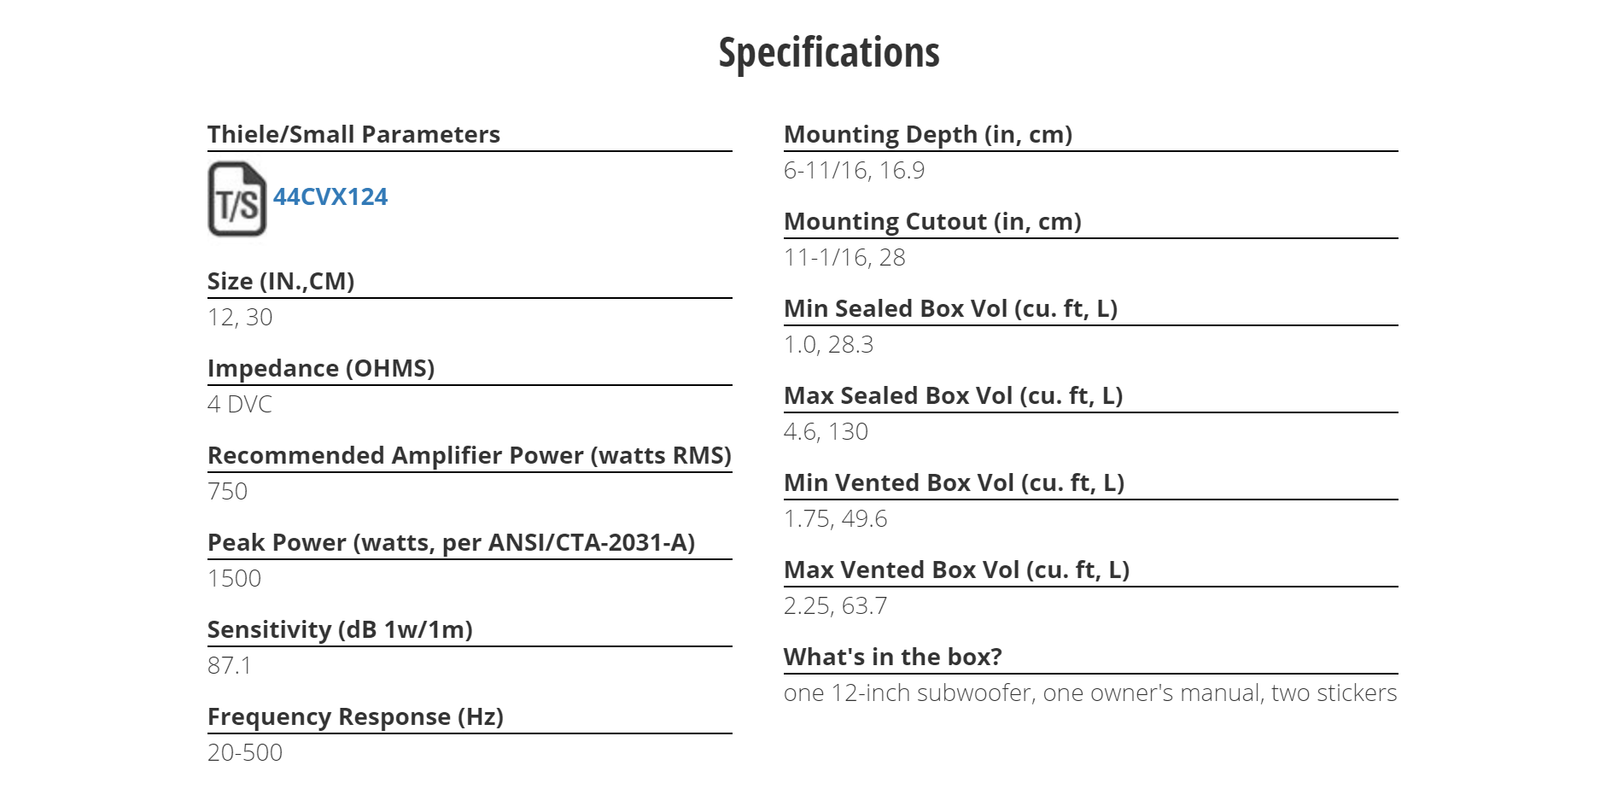Click the 87.1 sensitivity value
Screen dimensions: 1600x789
click(229, 665)
